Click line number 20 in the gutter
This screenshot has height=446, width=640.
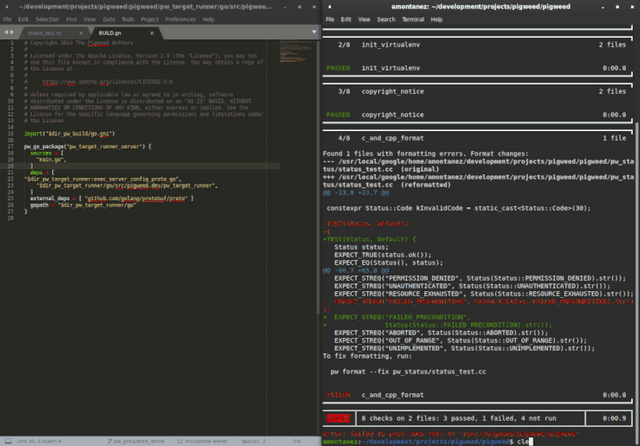point(11,166)
